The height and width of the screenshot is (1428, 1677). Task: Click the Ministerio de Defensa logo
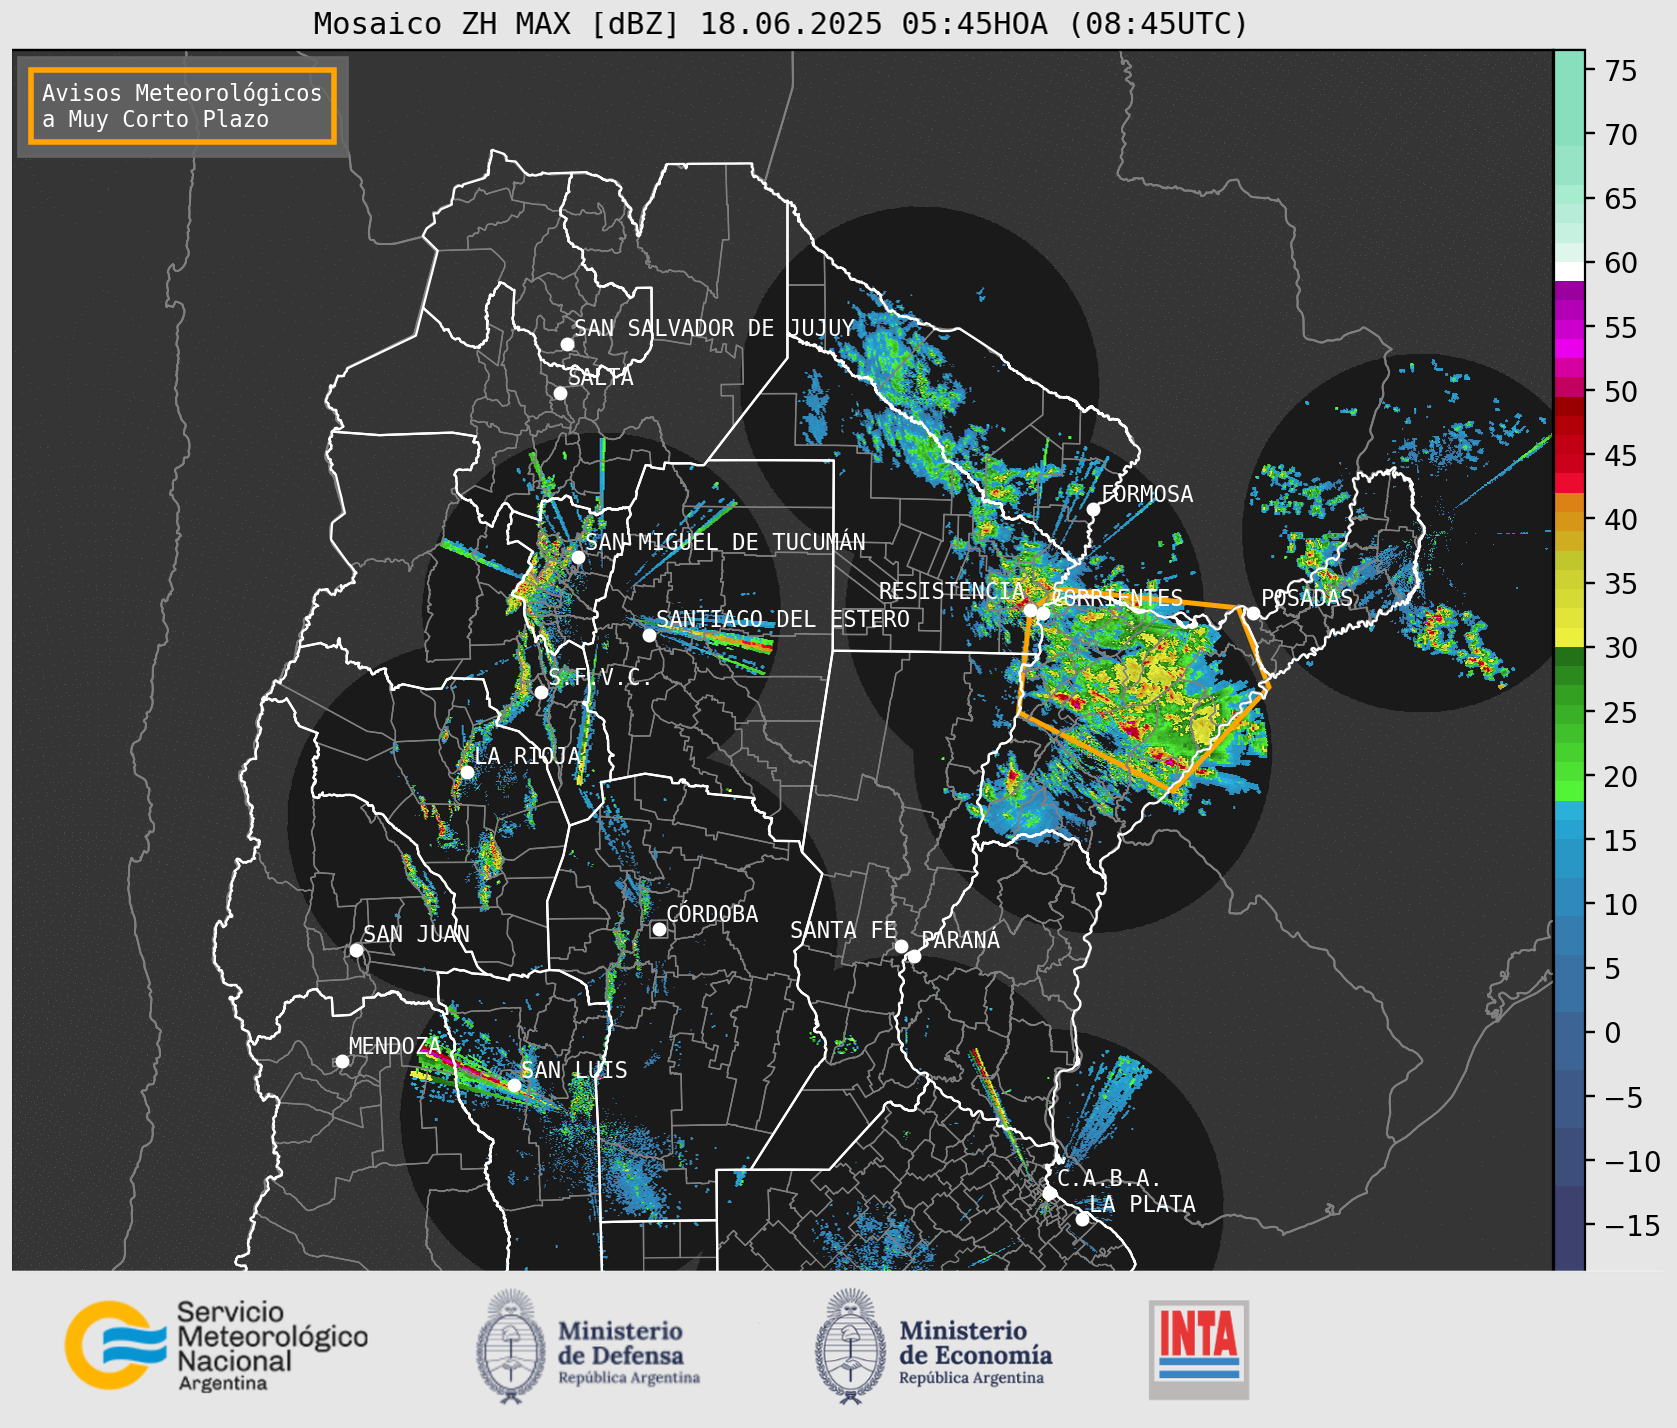(588, 1346)
